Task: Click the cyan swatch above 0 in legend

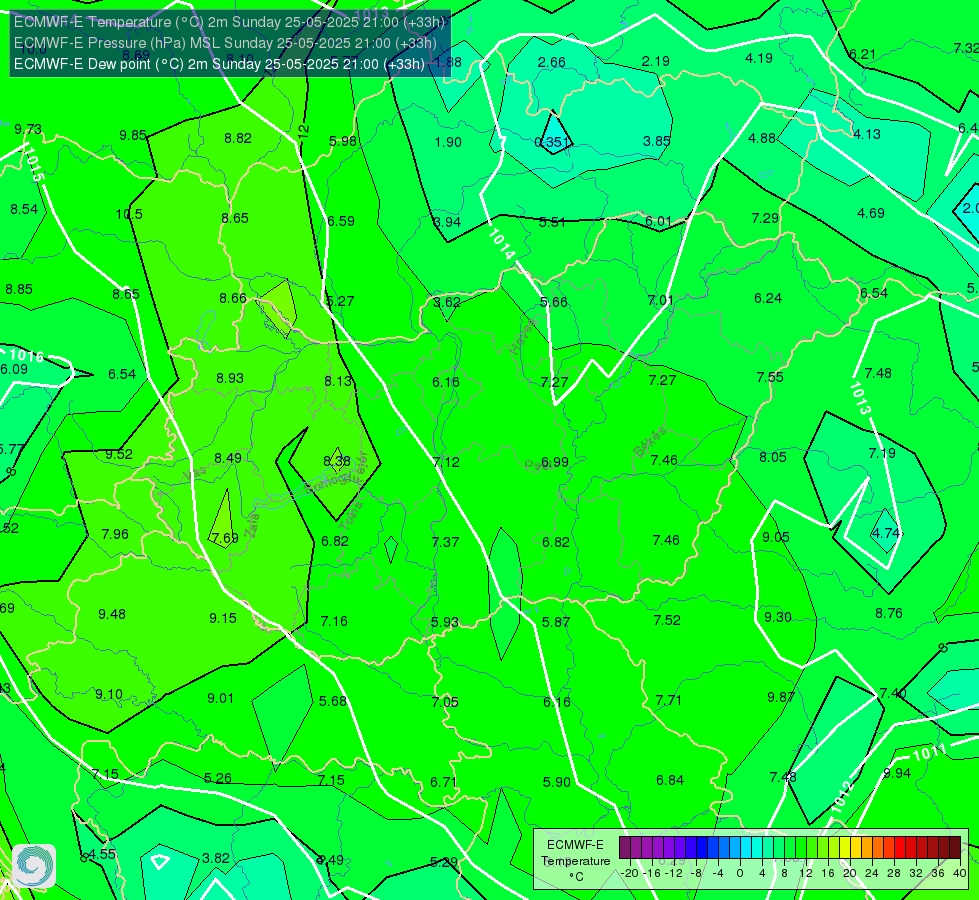Action: [x=745, y=848]
